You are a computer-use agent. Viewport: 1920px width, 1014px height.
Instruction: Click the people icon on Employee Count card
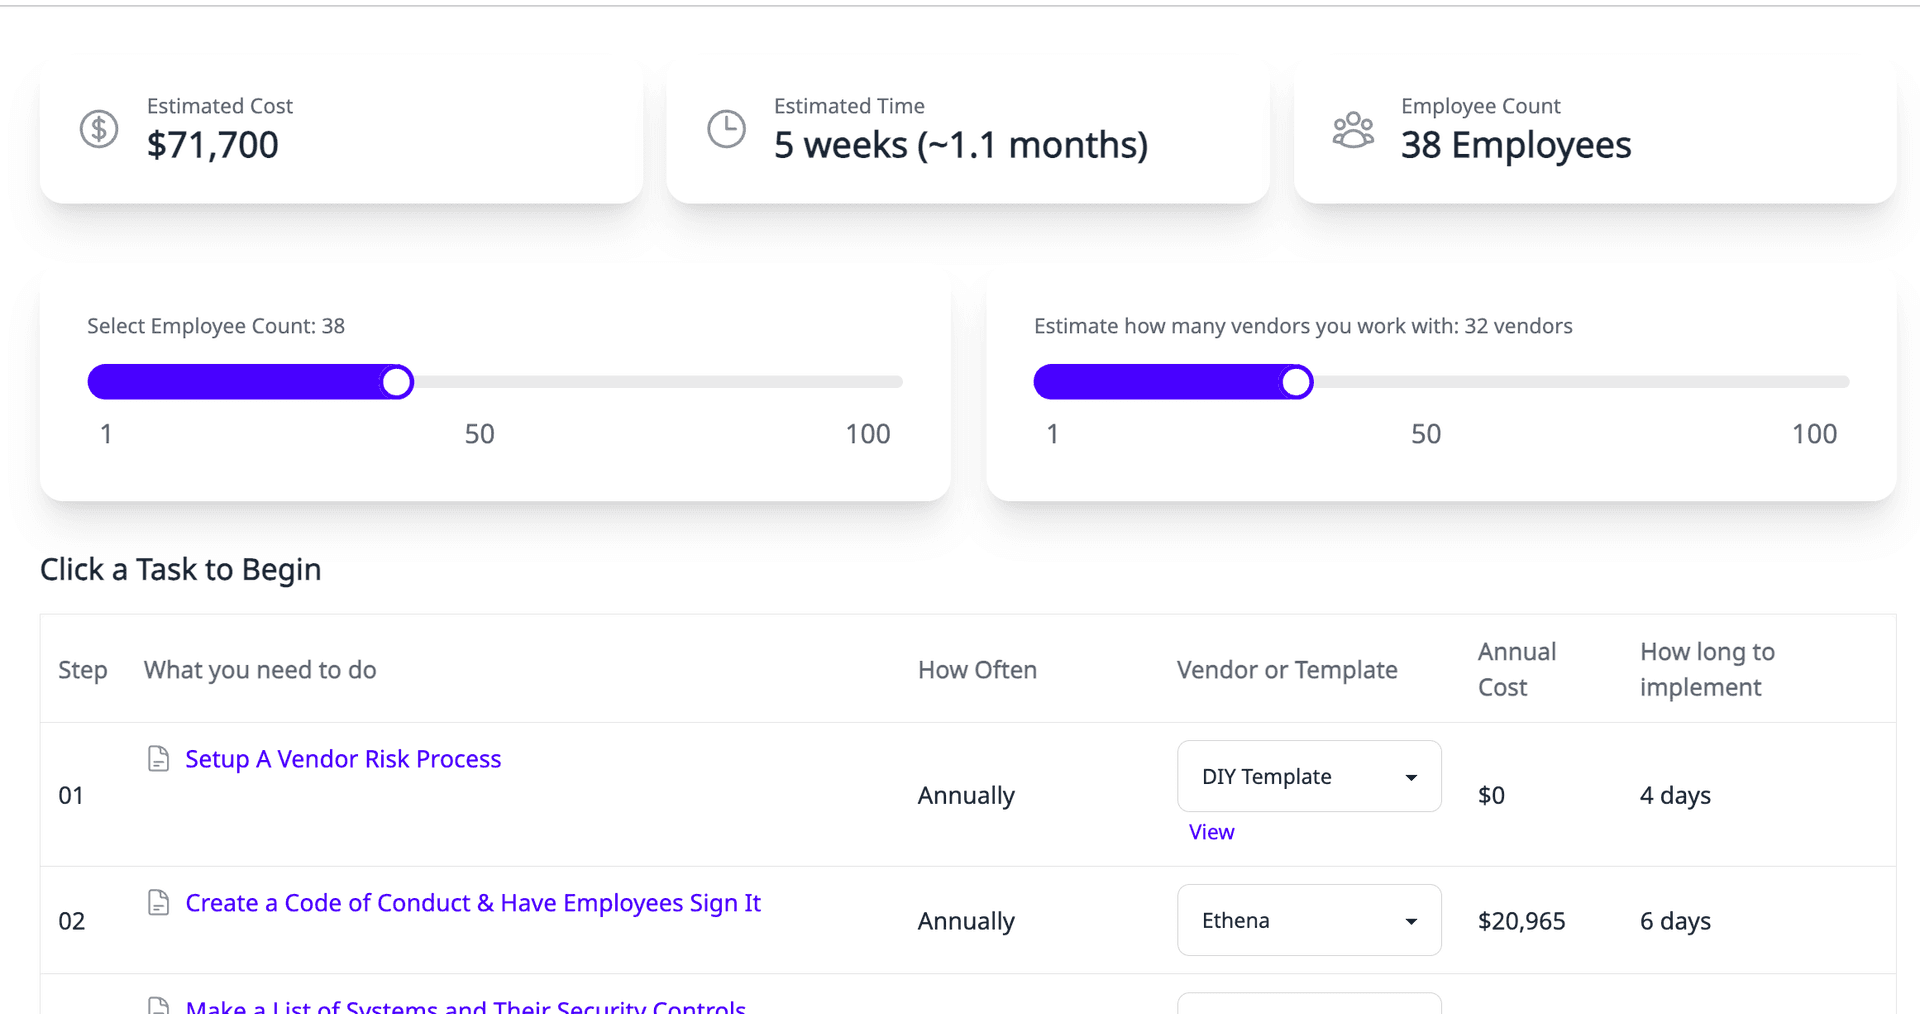[x=1353, y=129]
